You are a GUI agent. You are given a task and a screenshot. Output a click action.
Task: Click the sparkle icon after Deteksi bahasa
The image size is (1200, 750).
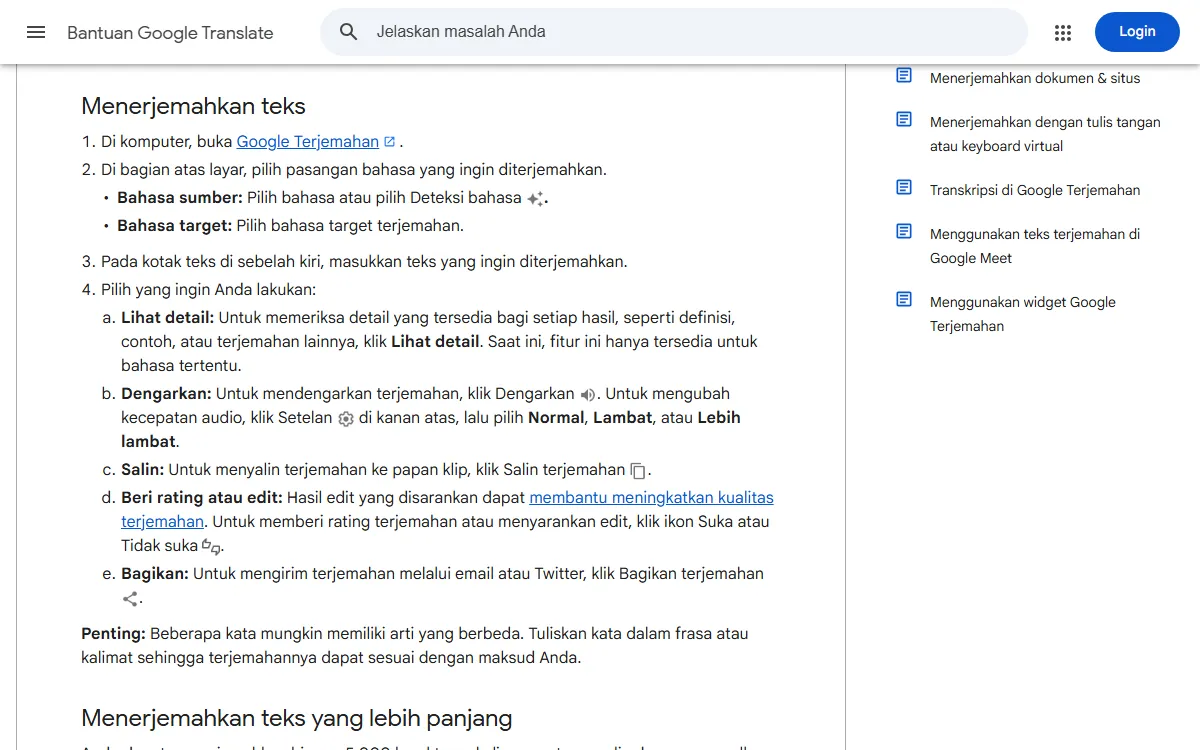pos(536,199)
